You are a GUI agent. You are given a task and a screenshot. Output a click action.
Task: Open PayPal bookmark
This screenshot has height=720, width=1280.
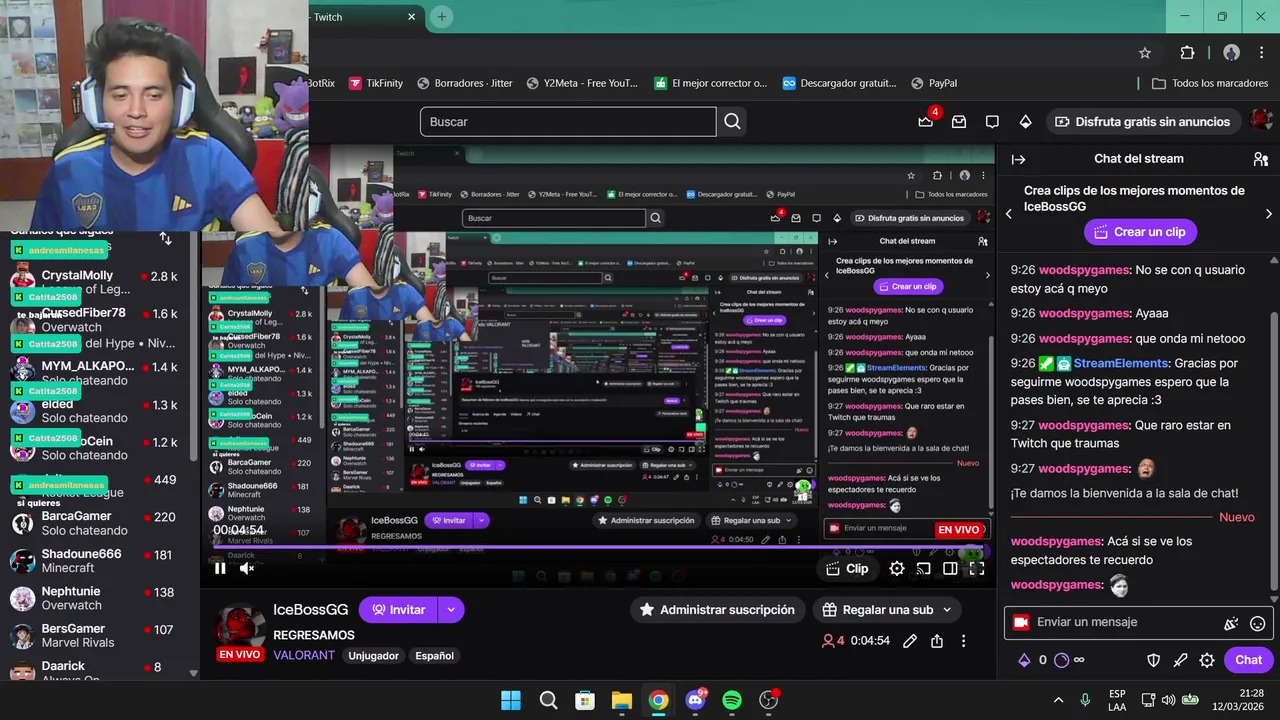pos(934,83)
